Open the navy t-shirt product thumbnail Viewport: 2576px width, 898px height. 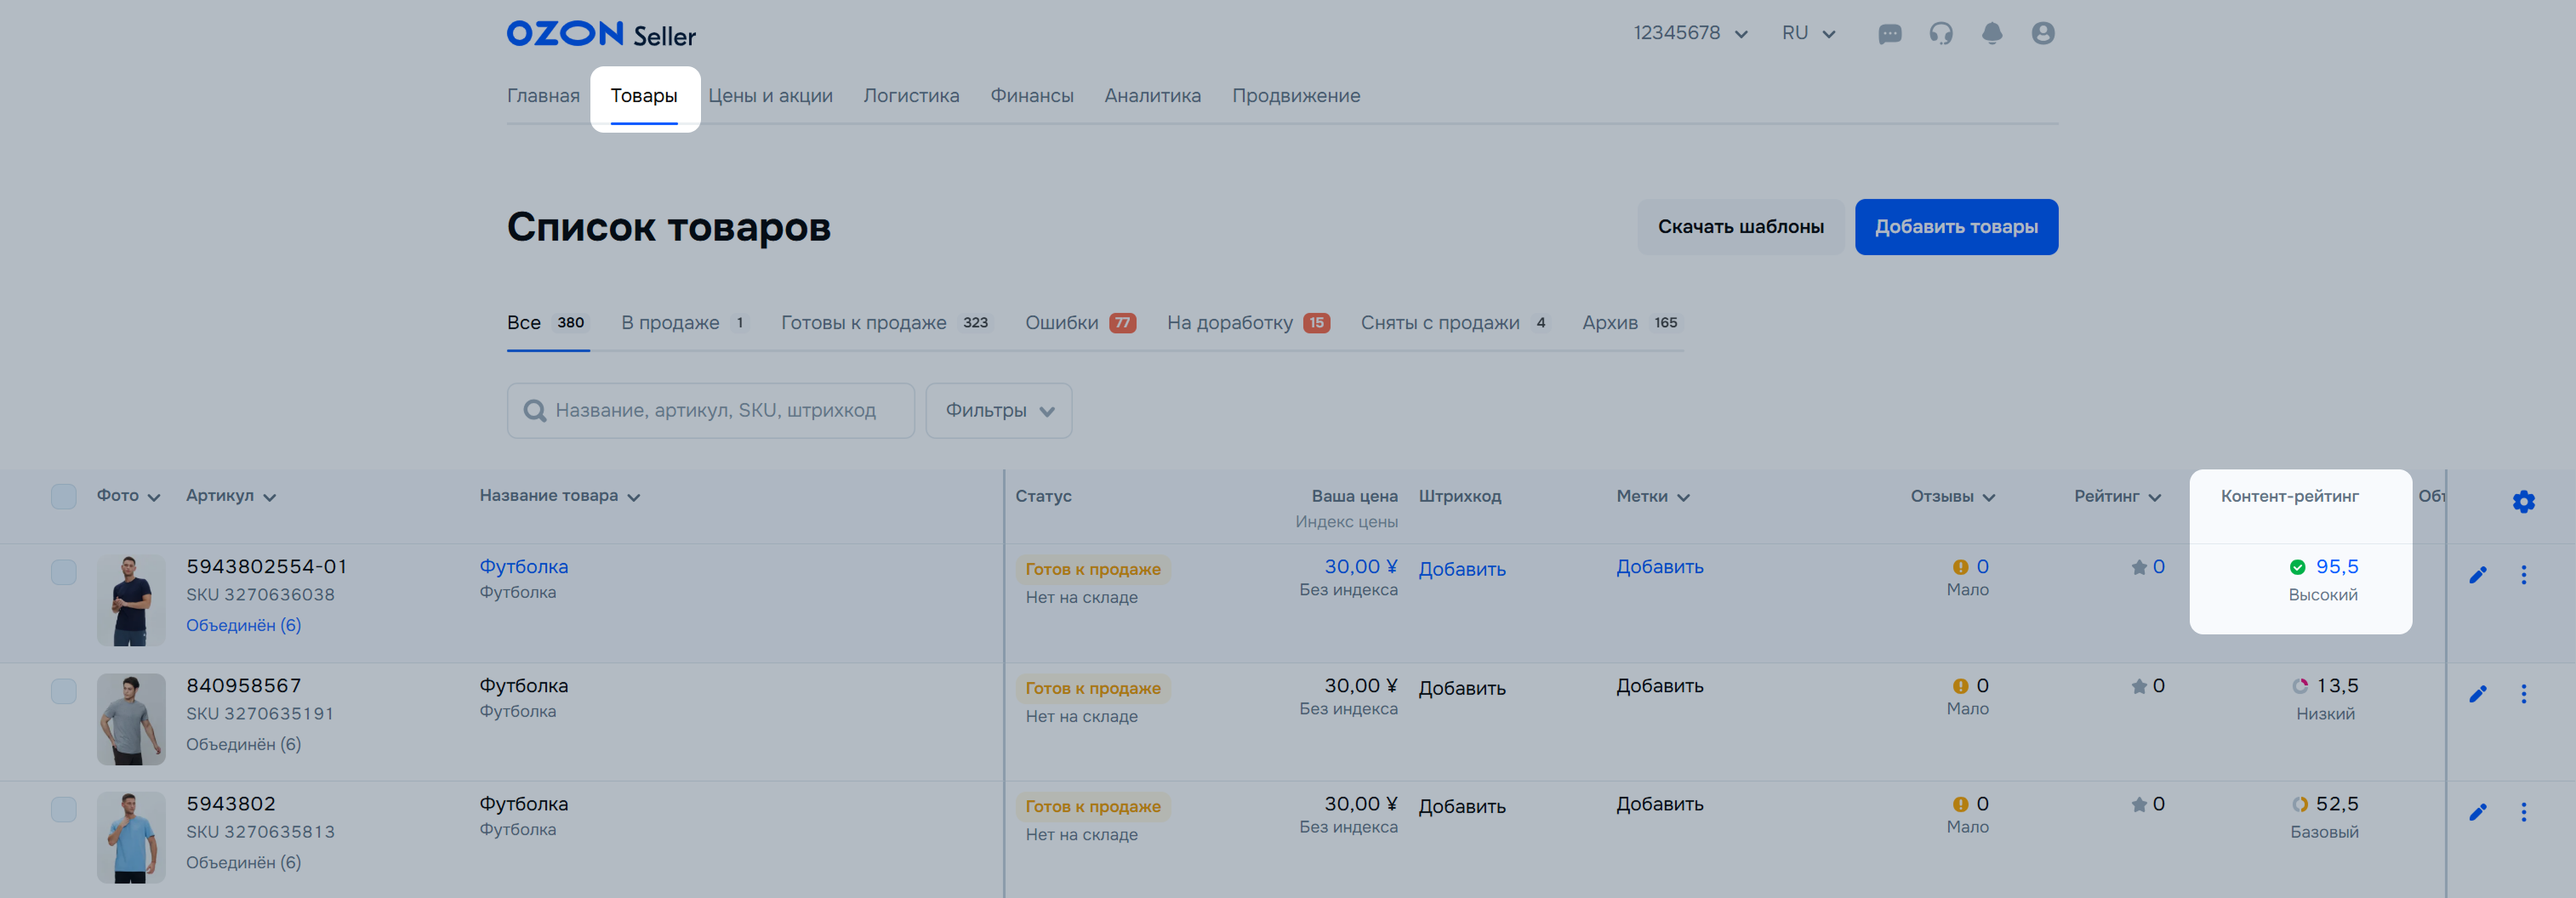131,600
